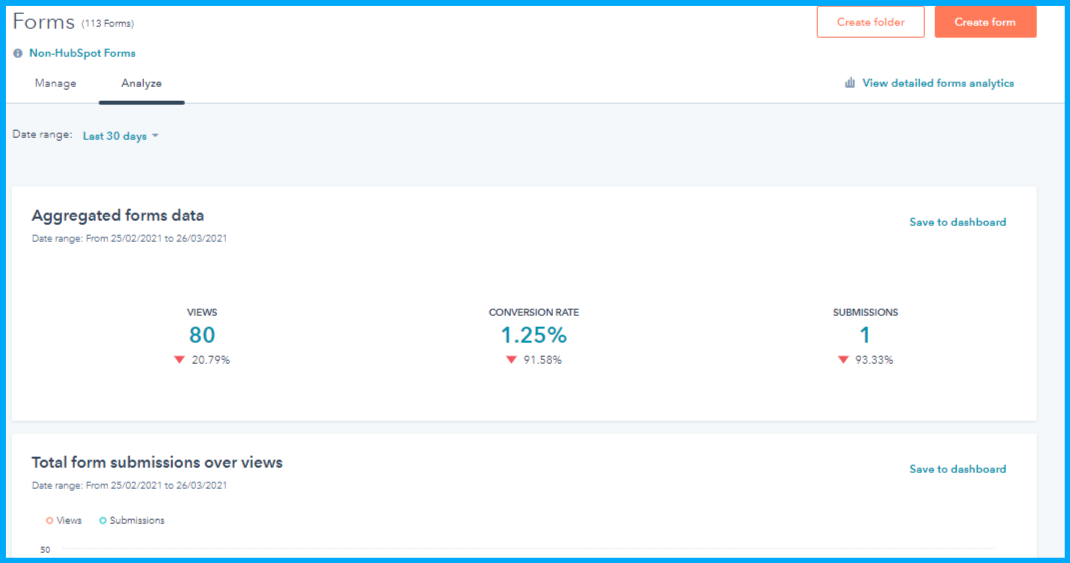Open the Non-HubSpot Forms link
The width and height of the screenshot is (1070, 563).
tap(82, 53)
